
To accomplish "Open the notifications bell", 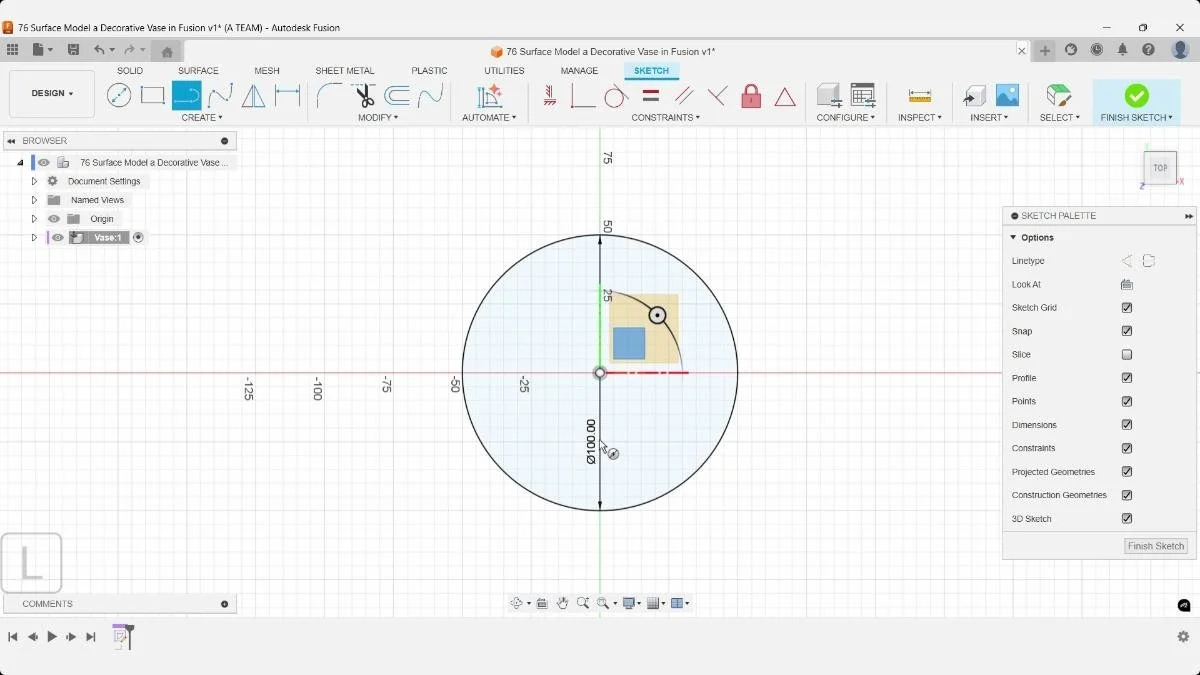I will (x=1123, y=50).
